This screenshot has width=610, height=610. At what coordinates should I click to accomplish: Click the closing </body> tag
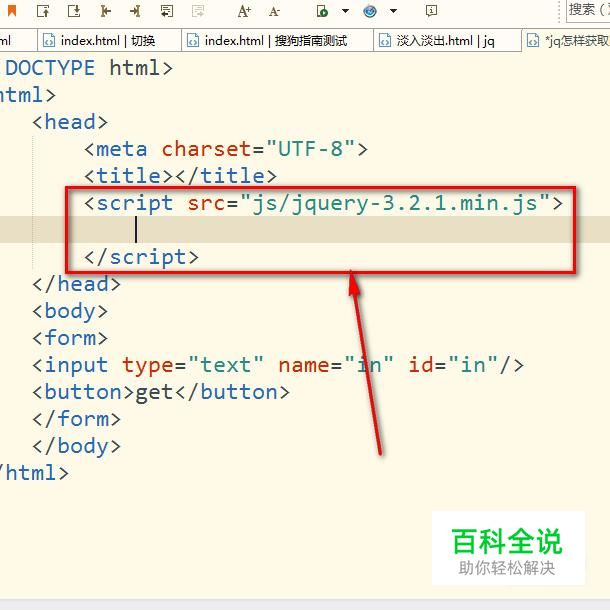(77, 446)
